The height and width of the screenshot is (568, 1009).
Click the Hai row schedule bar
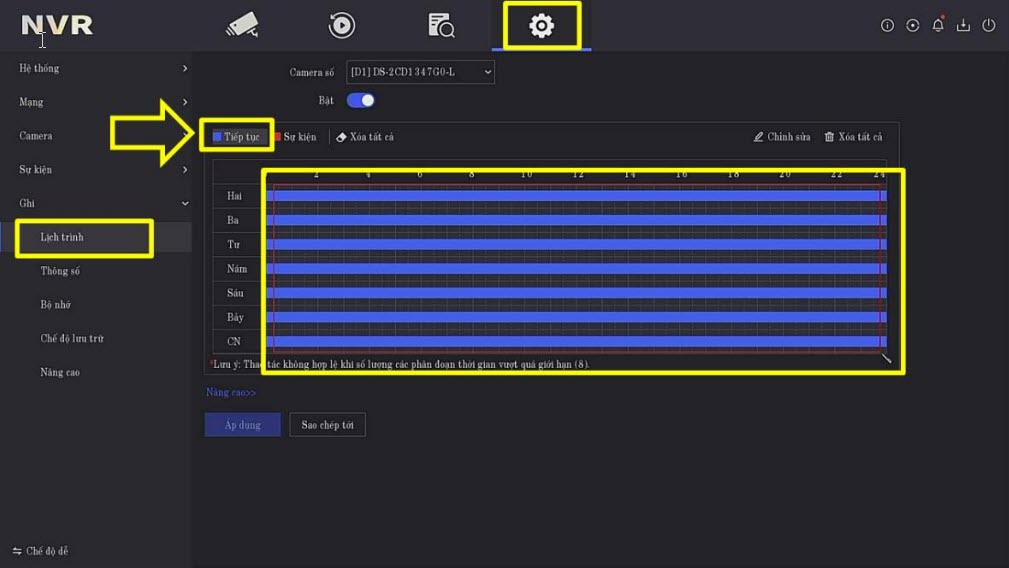pos(575,196)
